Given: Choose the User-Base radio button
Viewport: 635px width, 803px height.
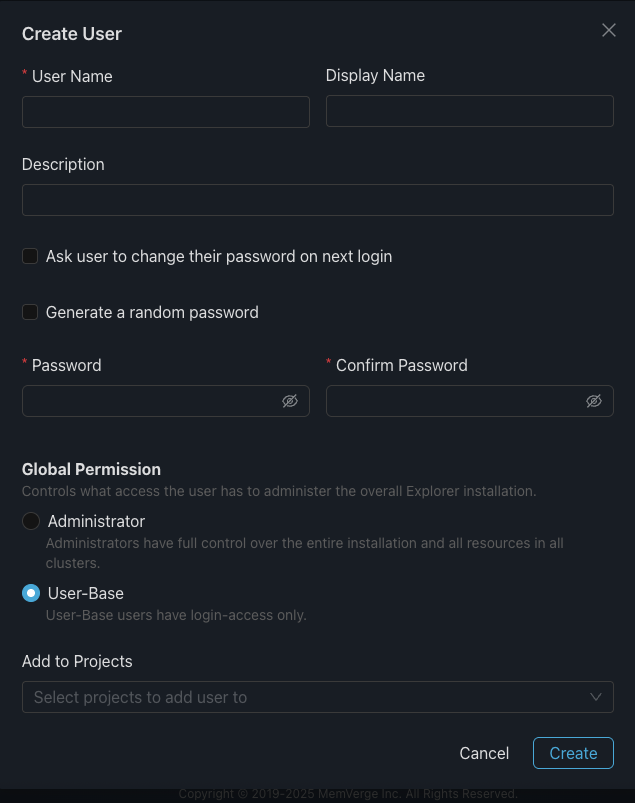Looking at the screenshot, I should pyautogui.click(x=31, y=593).
